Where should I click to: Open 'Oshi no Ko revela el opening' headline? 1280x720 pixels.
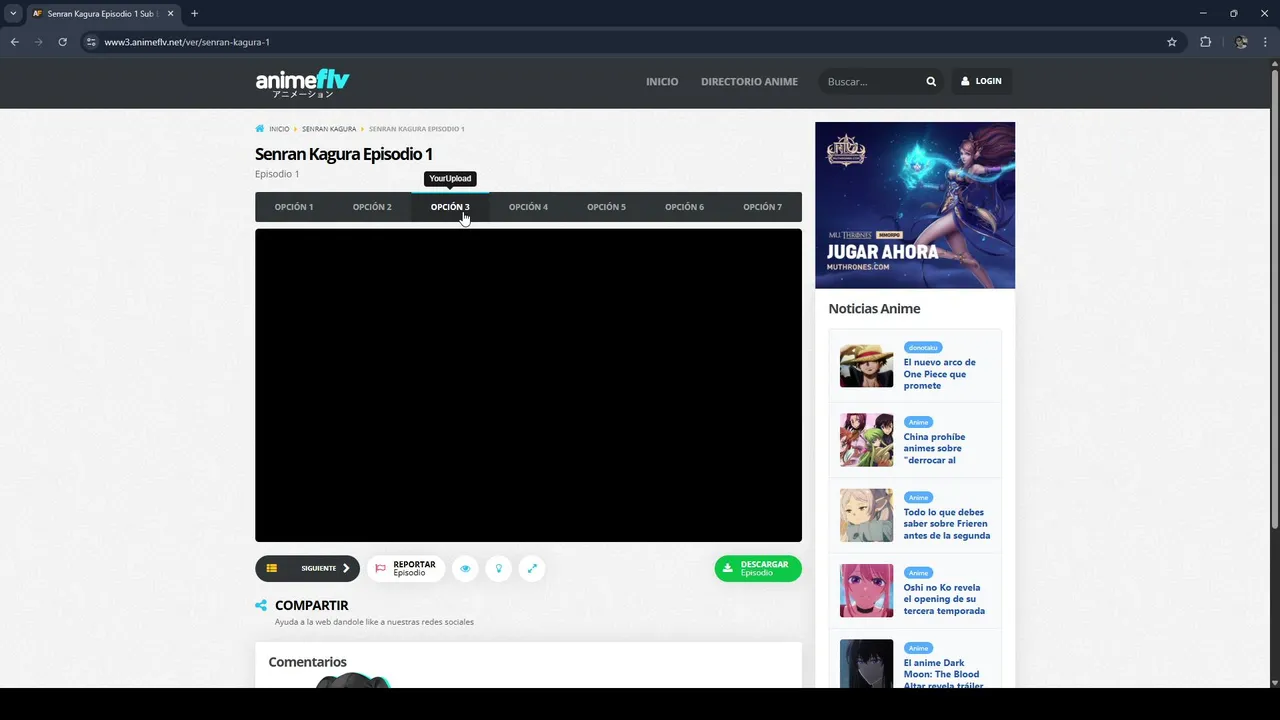pos(944,599)
